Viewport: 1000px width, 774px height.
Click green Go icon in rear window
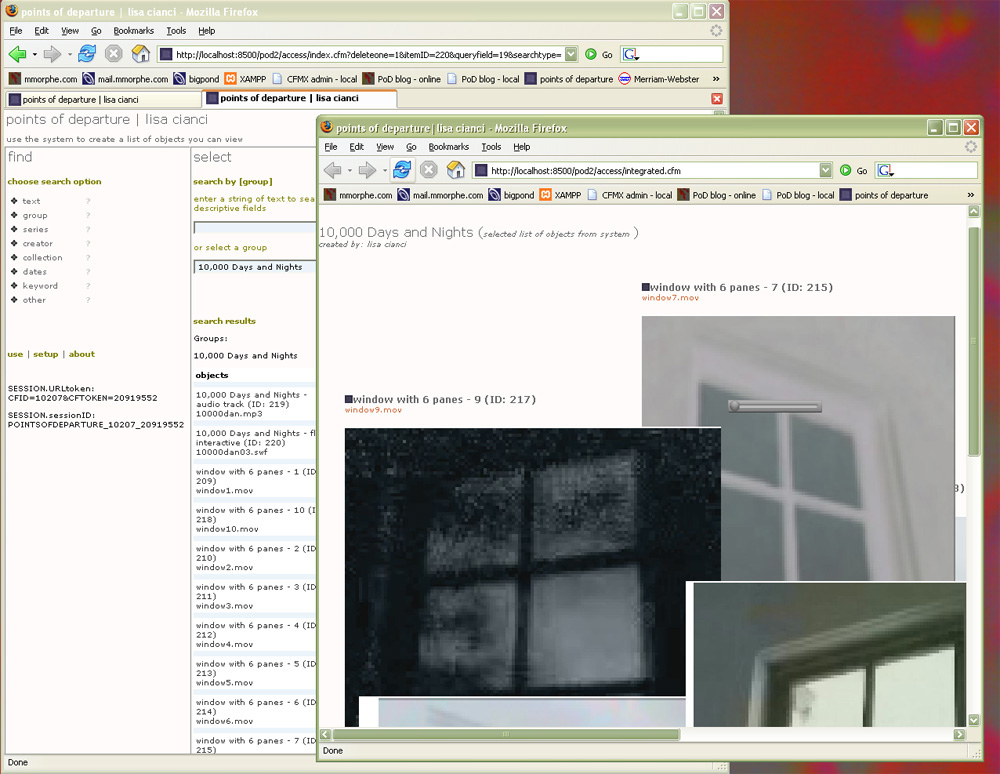(x=591, y=54)
